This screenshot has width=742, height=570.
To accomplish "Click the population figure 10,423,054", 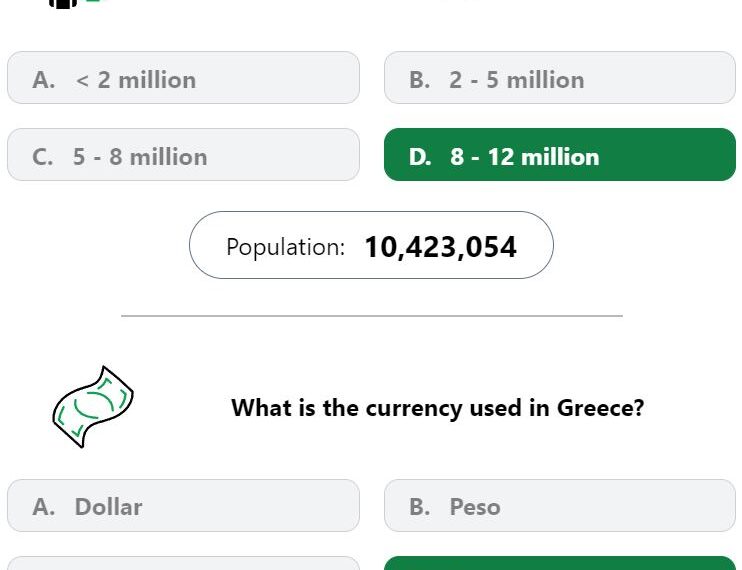I will 441,247.
